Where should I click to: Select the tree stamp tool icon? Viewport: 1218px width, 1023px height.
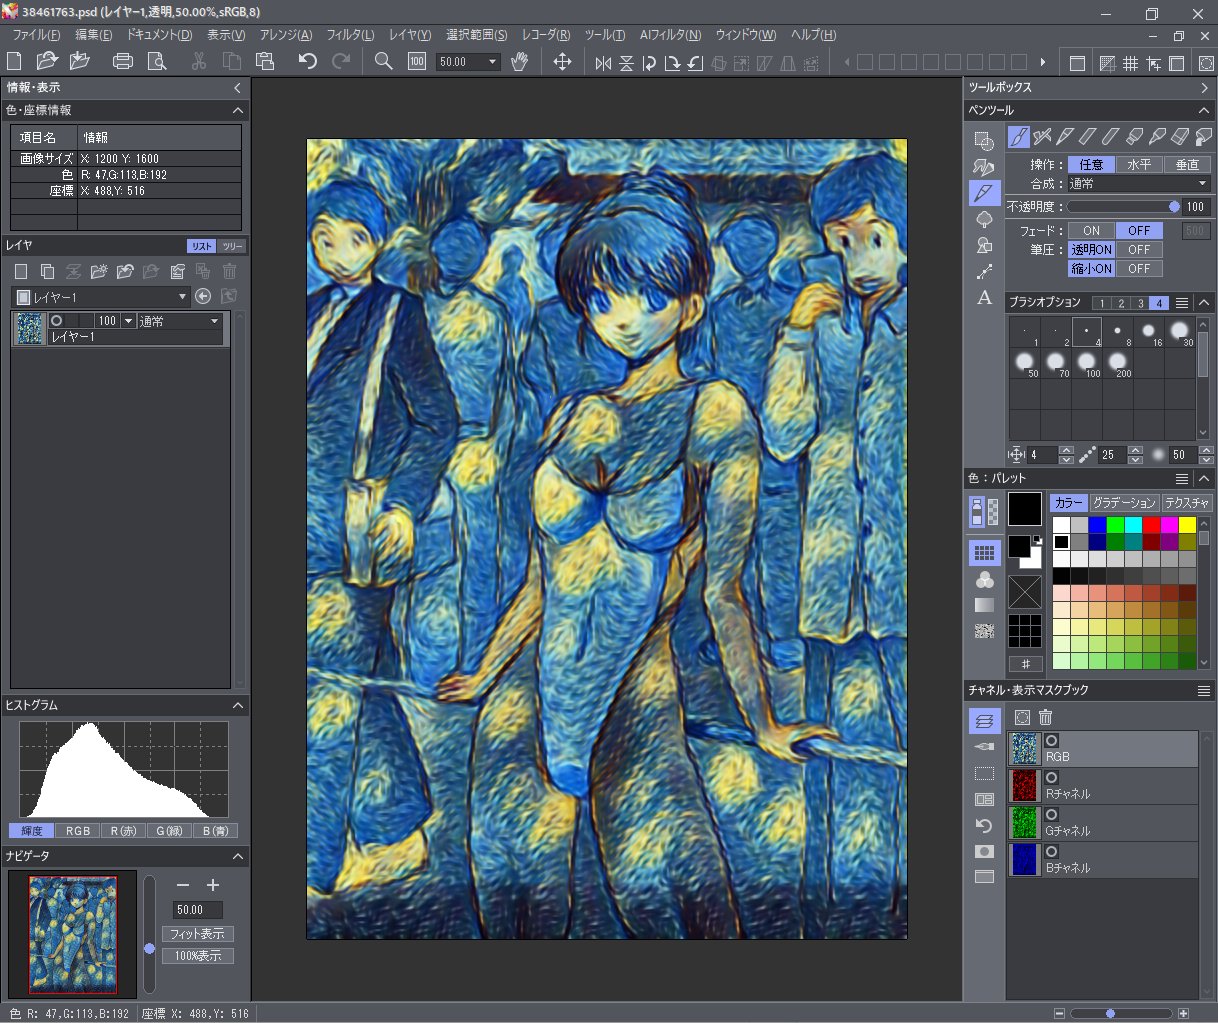coord(984,219)
